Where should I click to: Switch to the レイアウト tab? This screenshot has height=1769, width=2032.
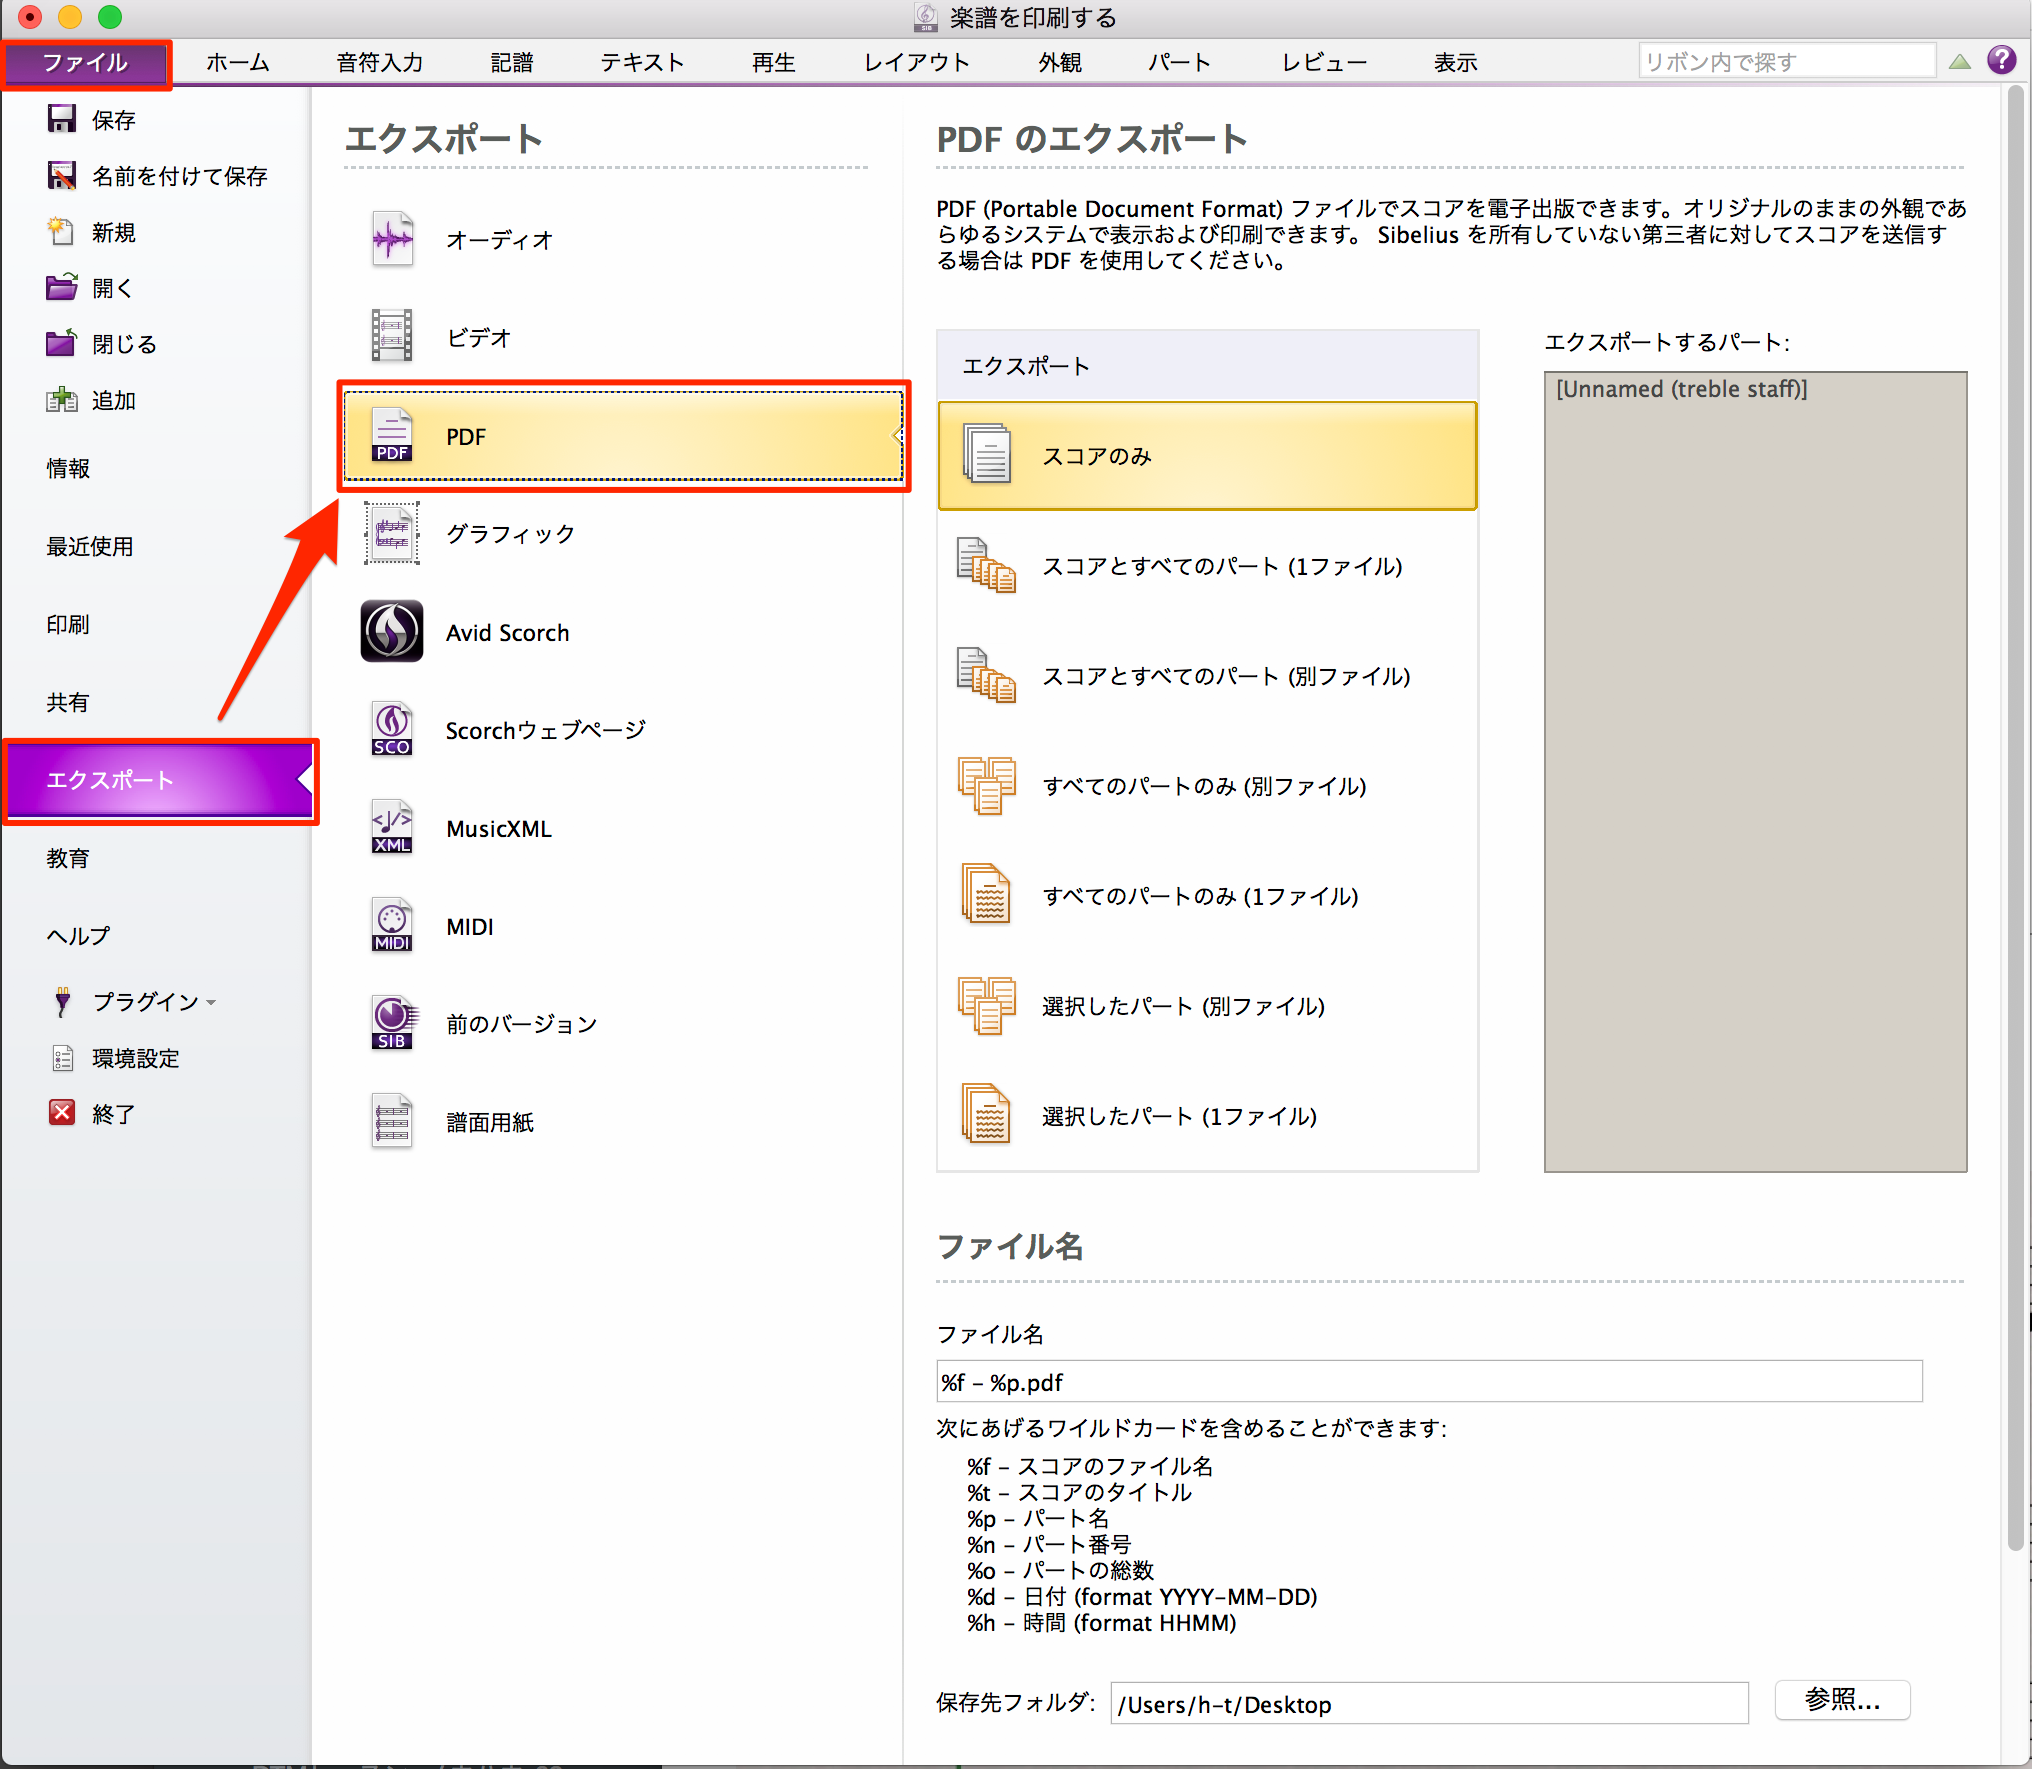[917, 63]
